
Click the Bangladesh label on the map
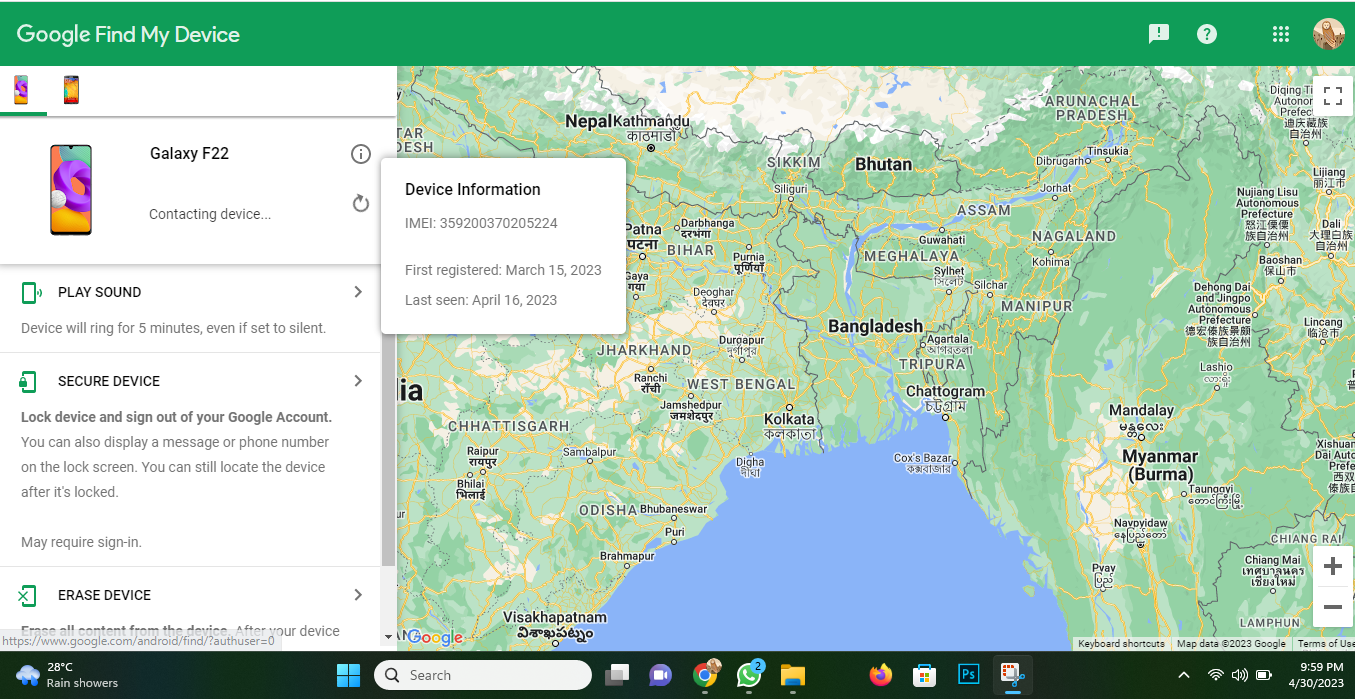point(875,326)
